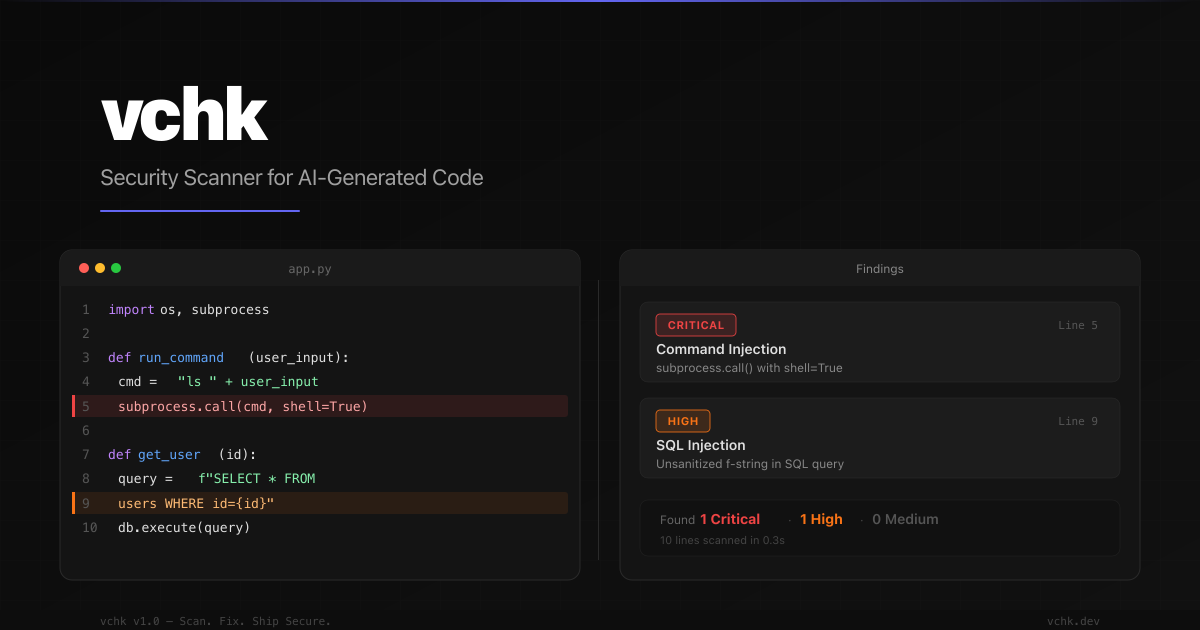Filter by 0 Medium count

pos(905,519)
